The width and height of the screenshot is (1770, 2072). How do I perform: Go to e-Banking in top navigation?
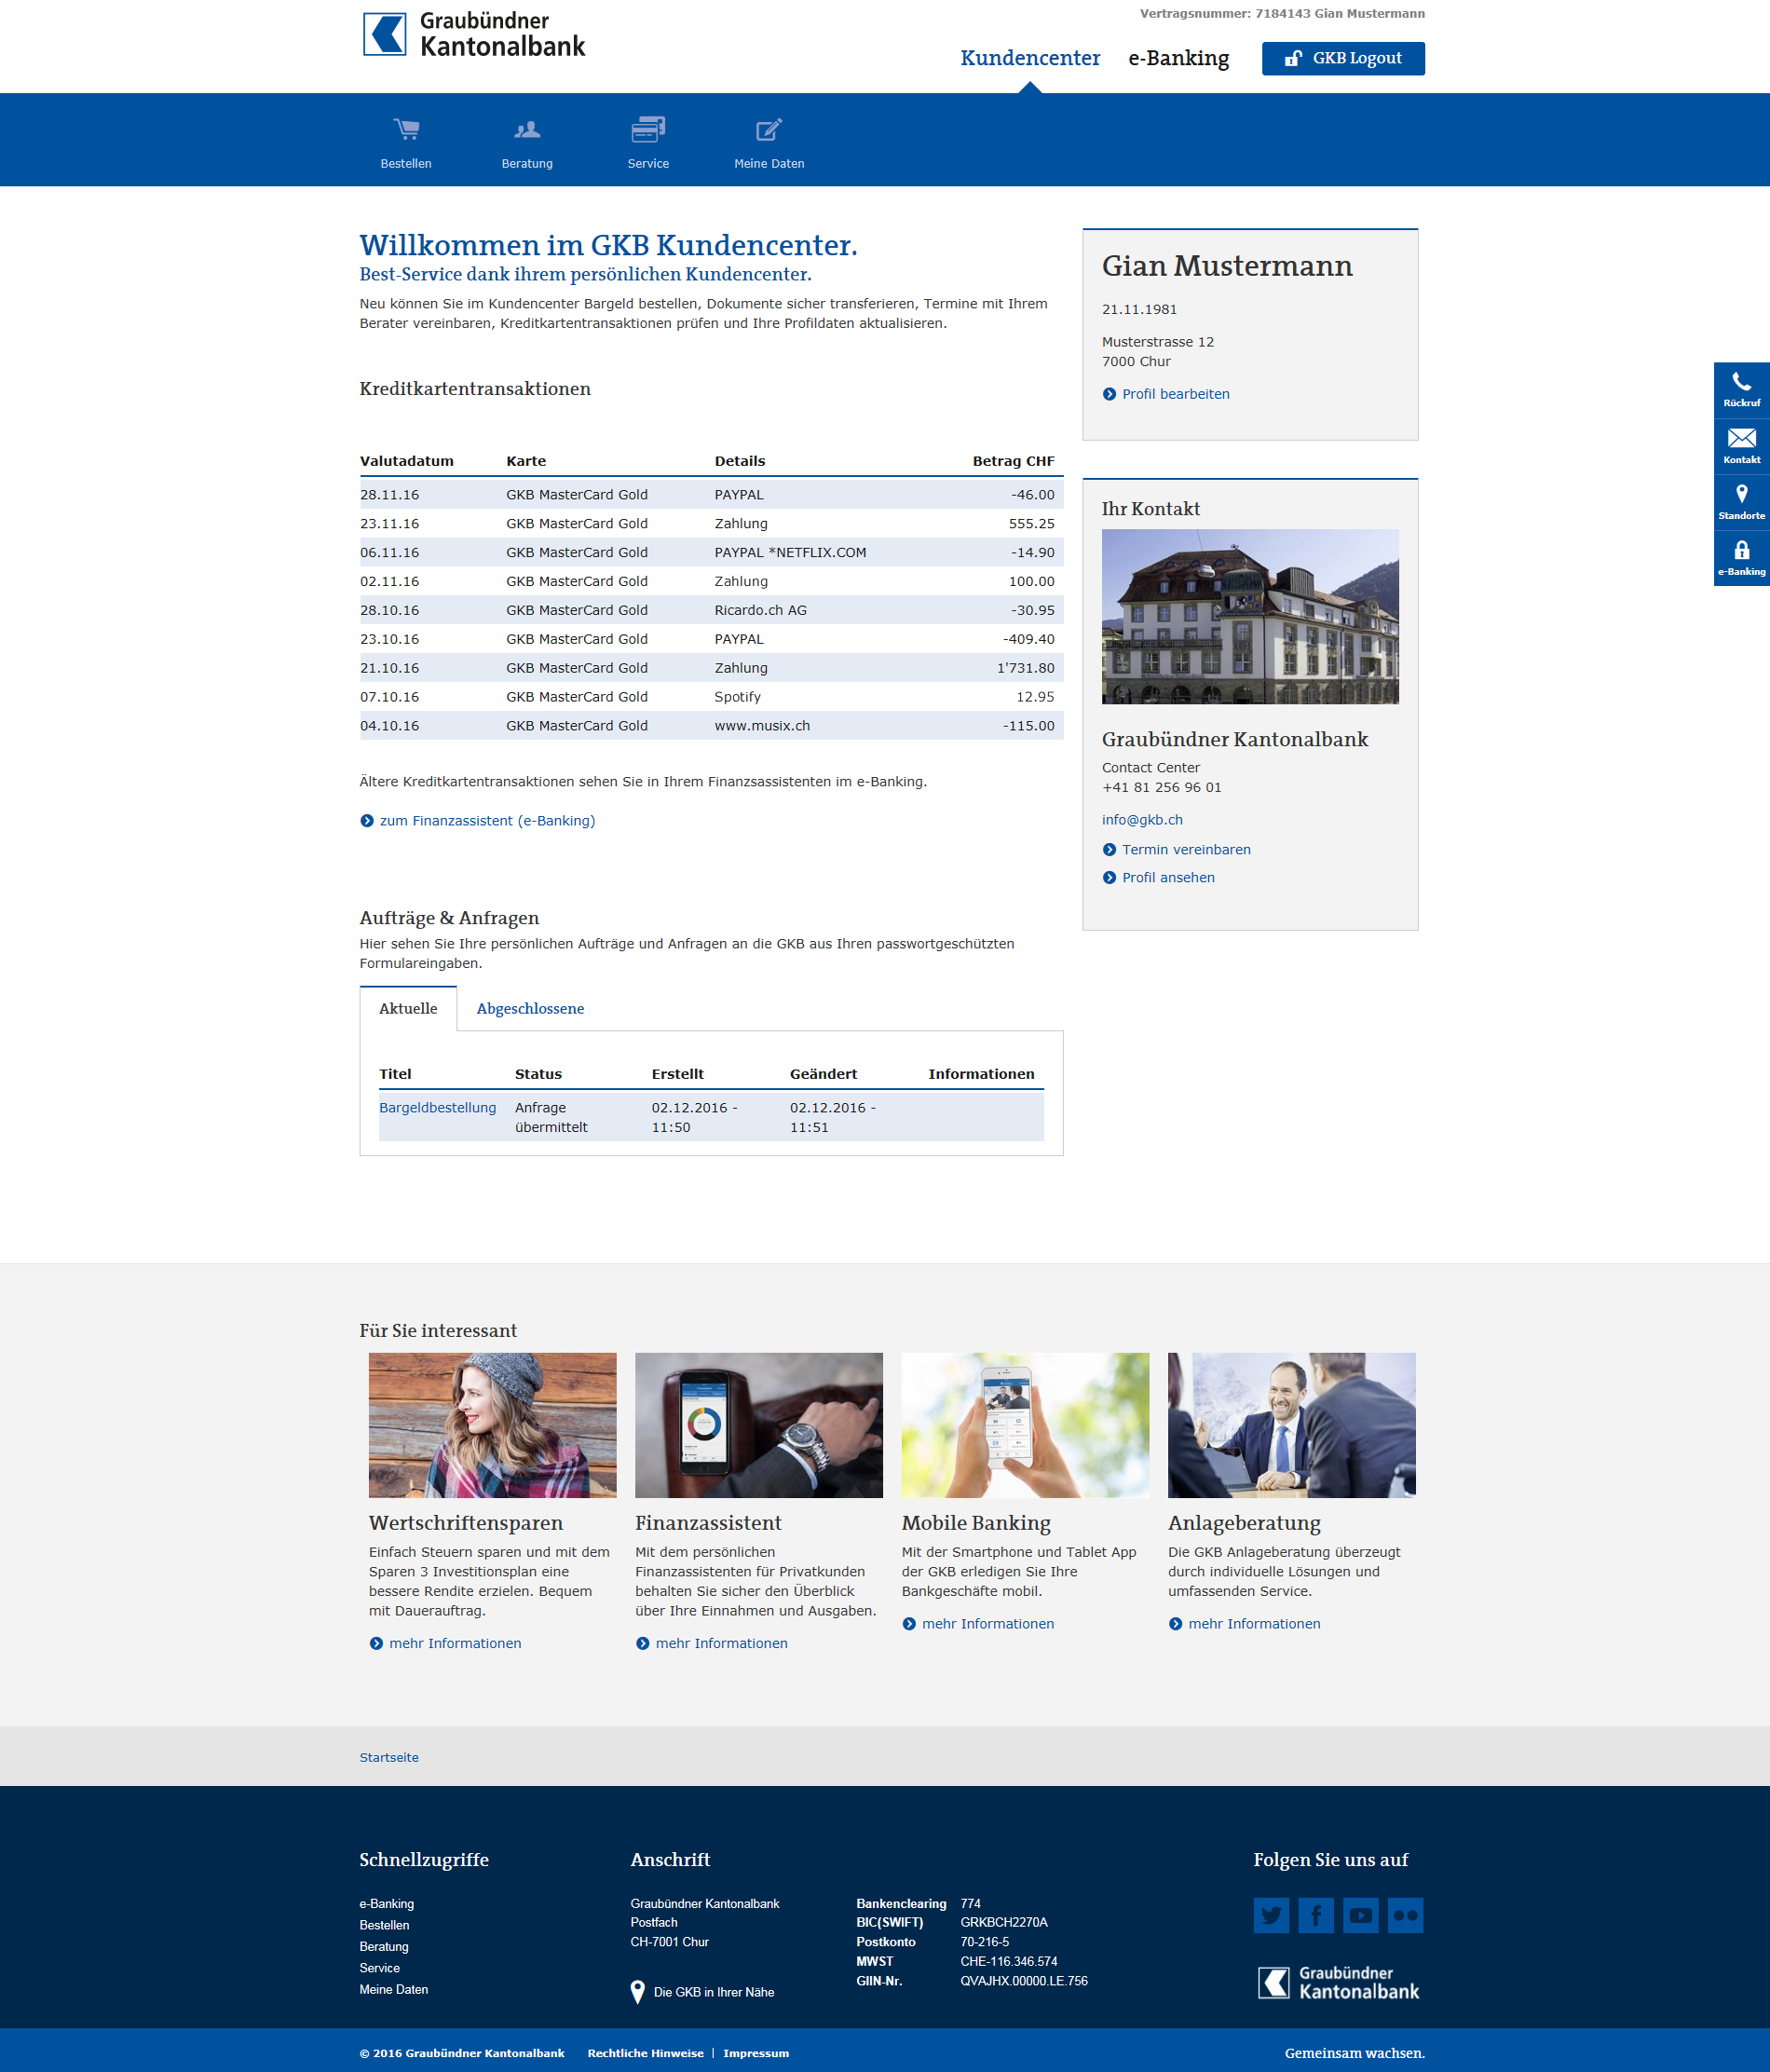click(1178, 58)
